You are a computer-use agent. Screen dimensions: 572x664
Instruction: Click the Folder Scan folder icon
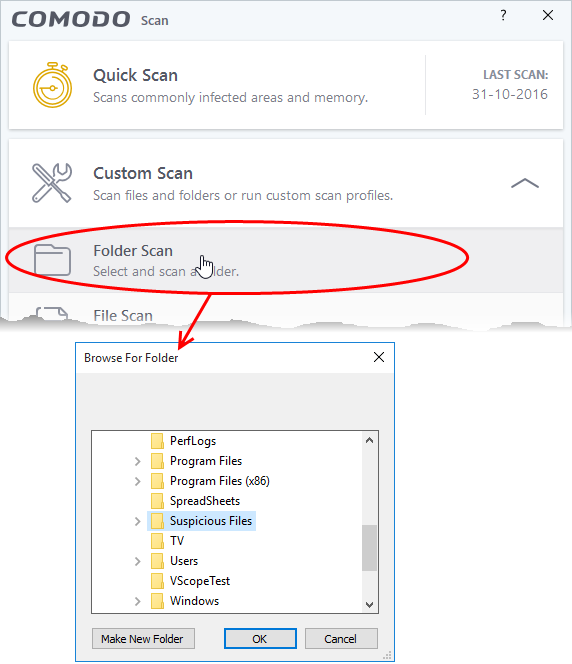52,260
